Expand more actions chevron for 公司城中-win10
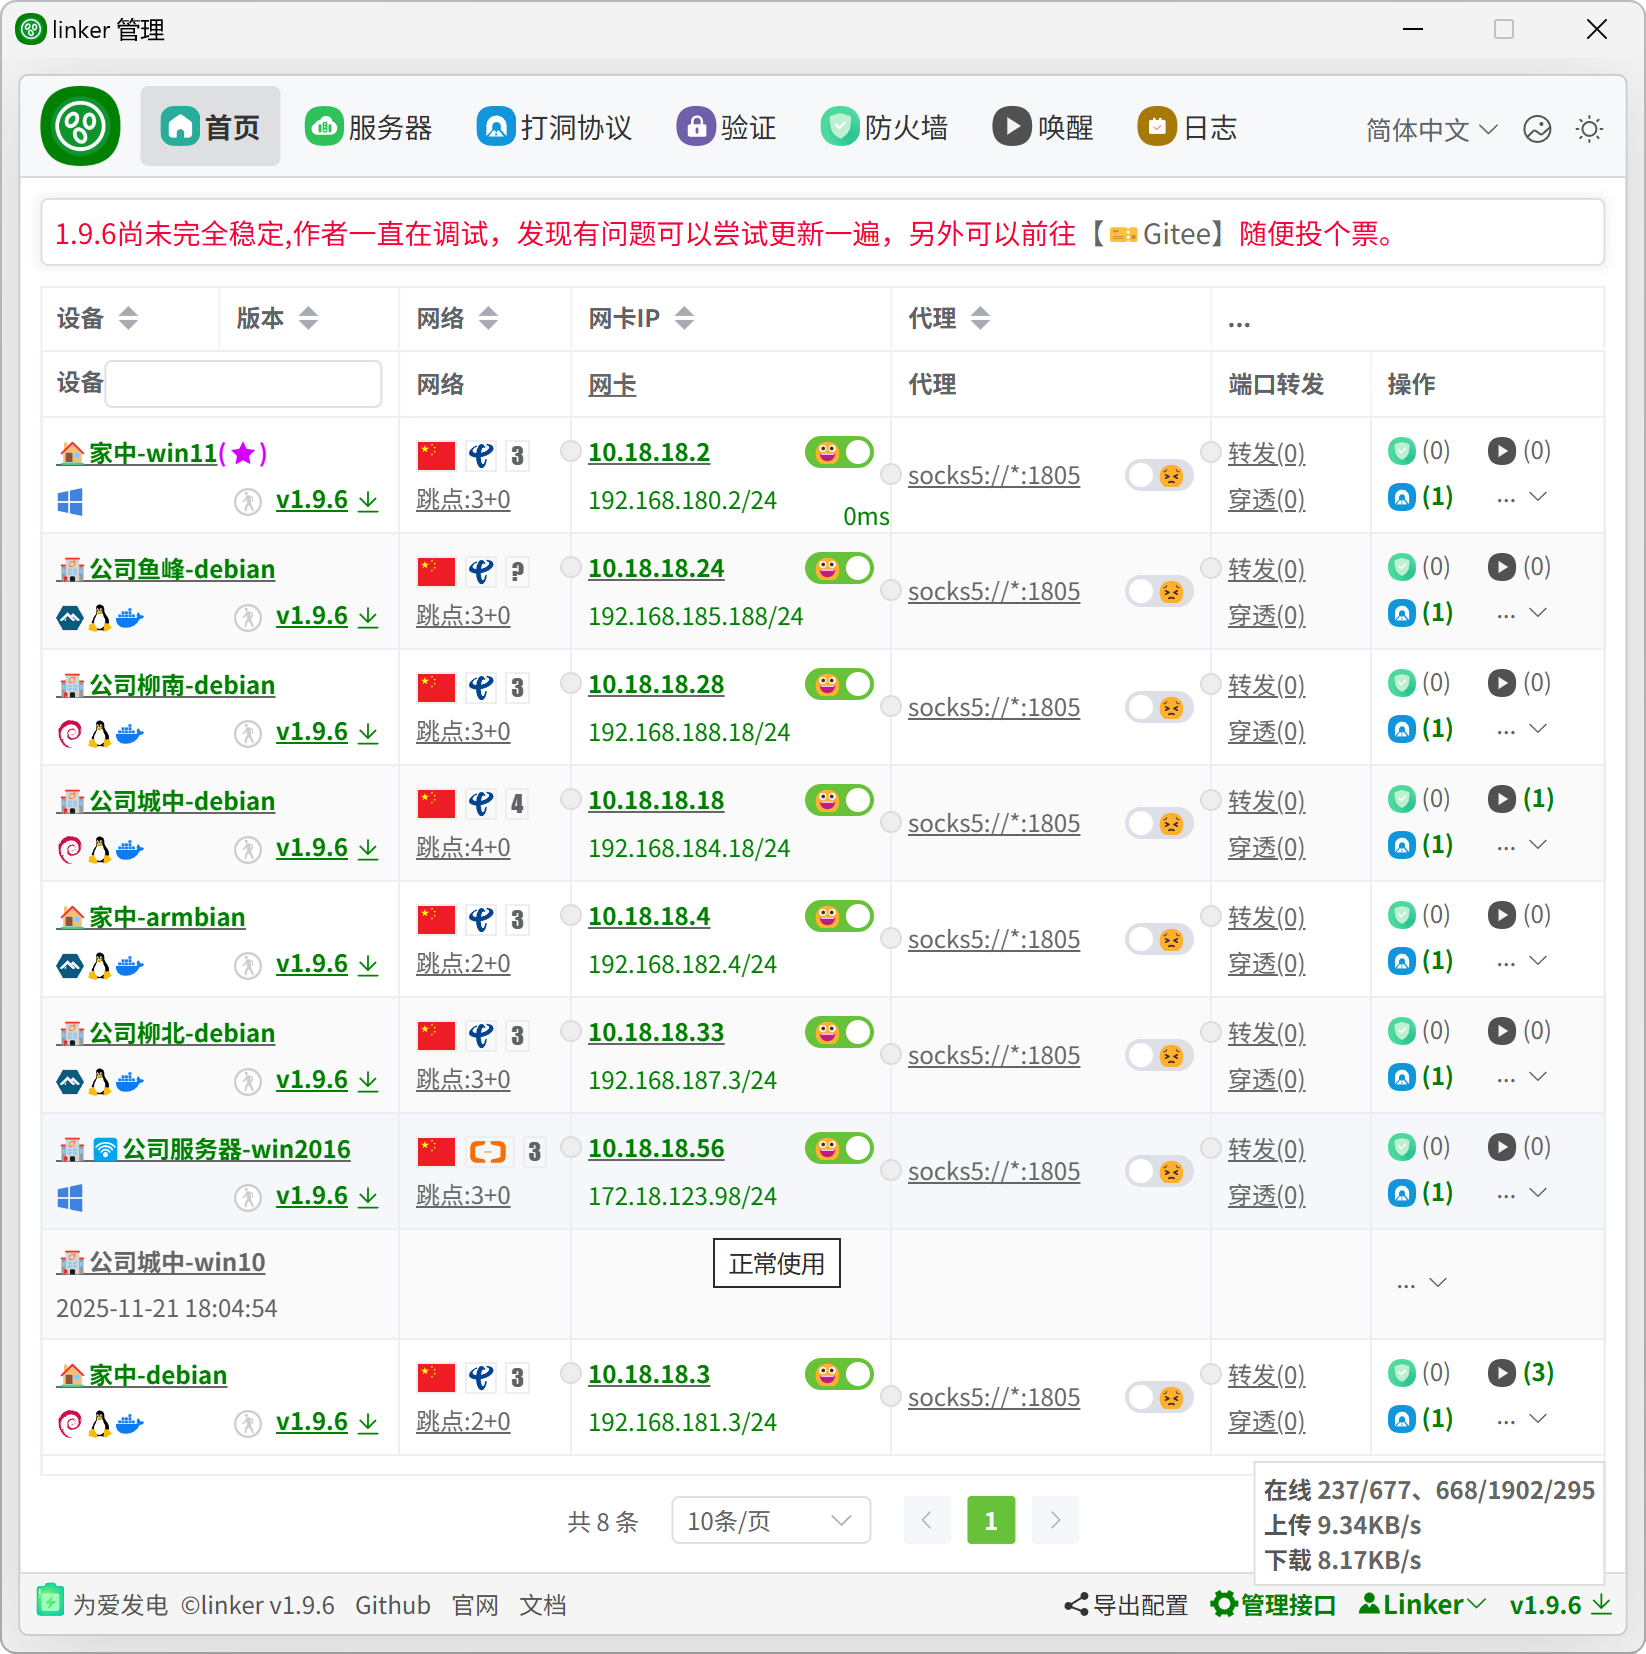Screen dimensions: 1646x1654 1438,1283
